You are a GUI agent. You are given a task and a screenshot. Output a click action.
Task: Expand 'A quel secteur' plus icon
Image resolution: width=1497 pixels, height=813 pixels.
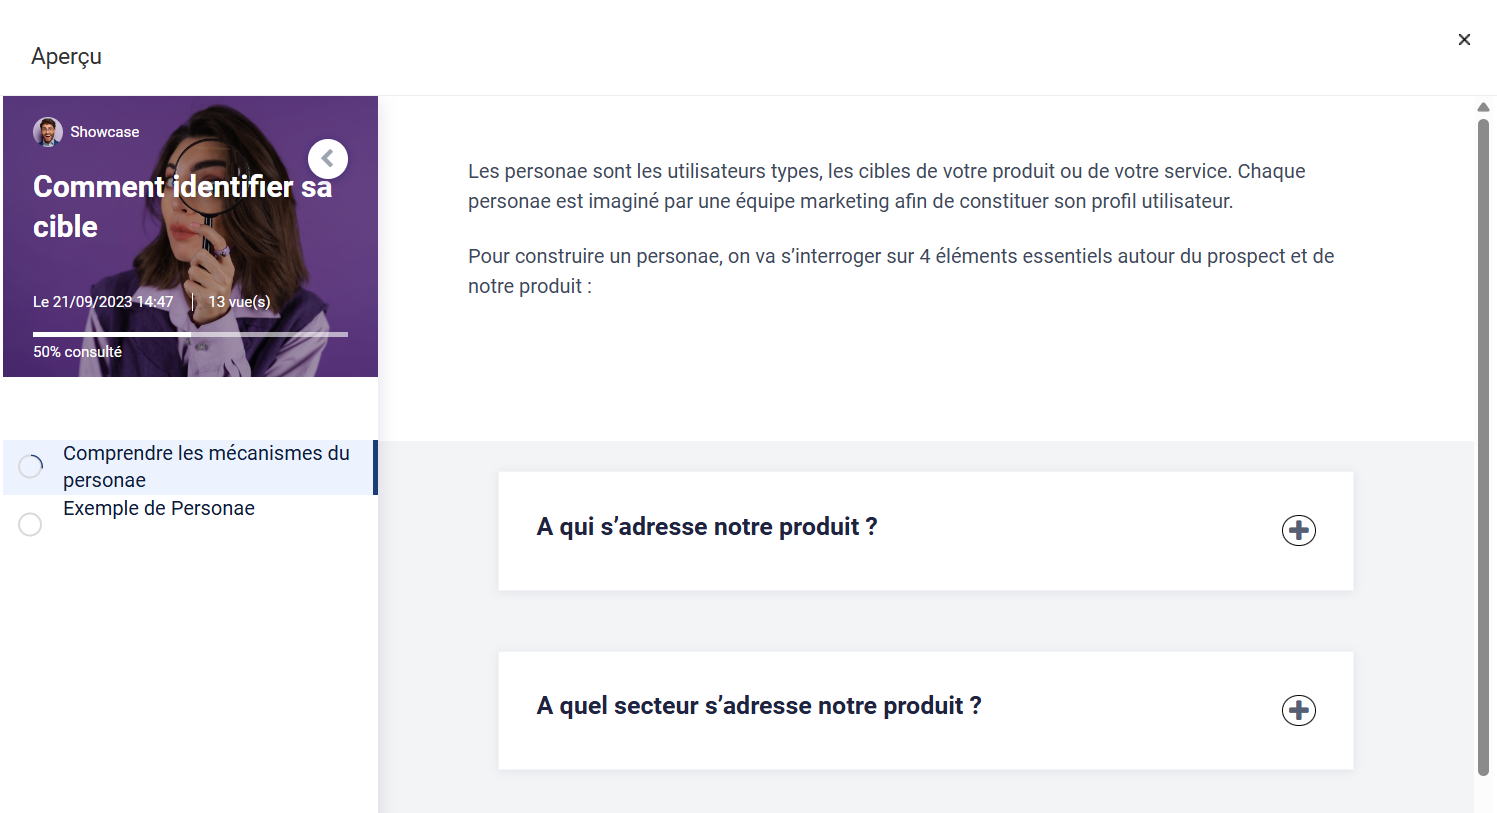click(x=1298, y=710)
